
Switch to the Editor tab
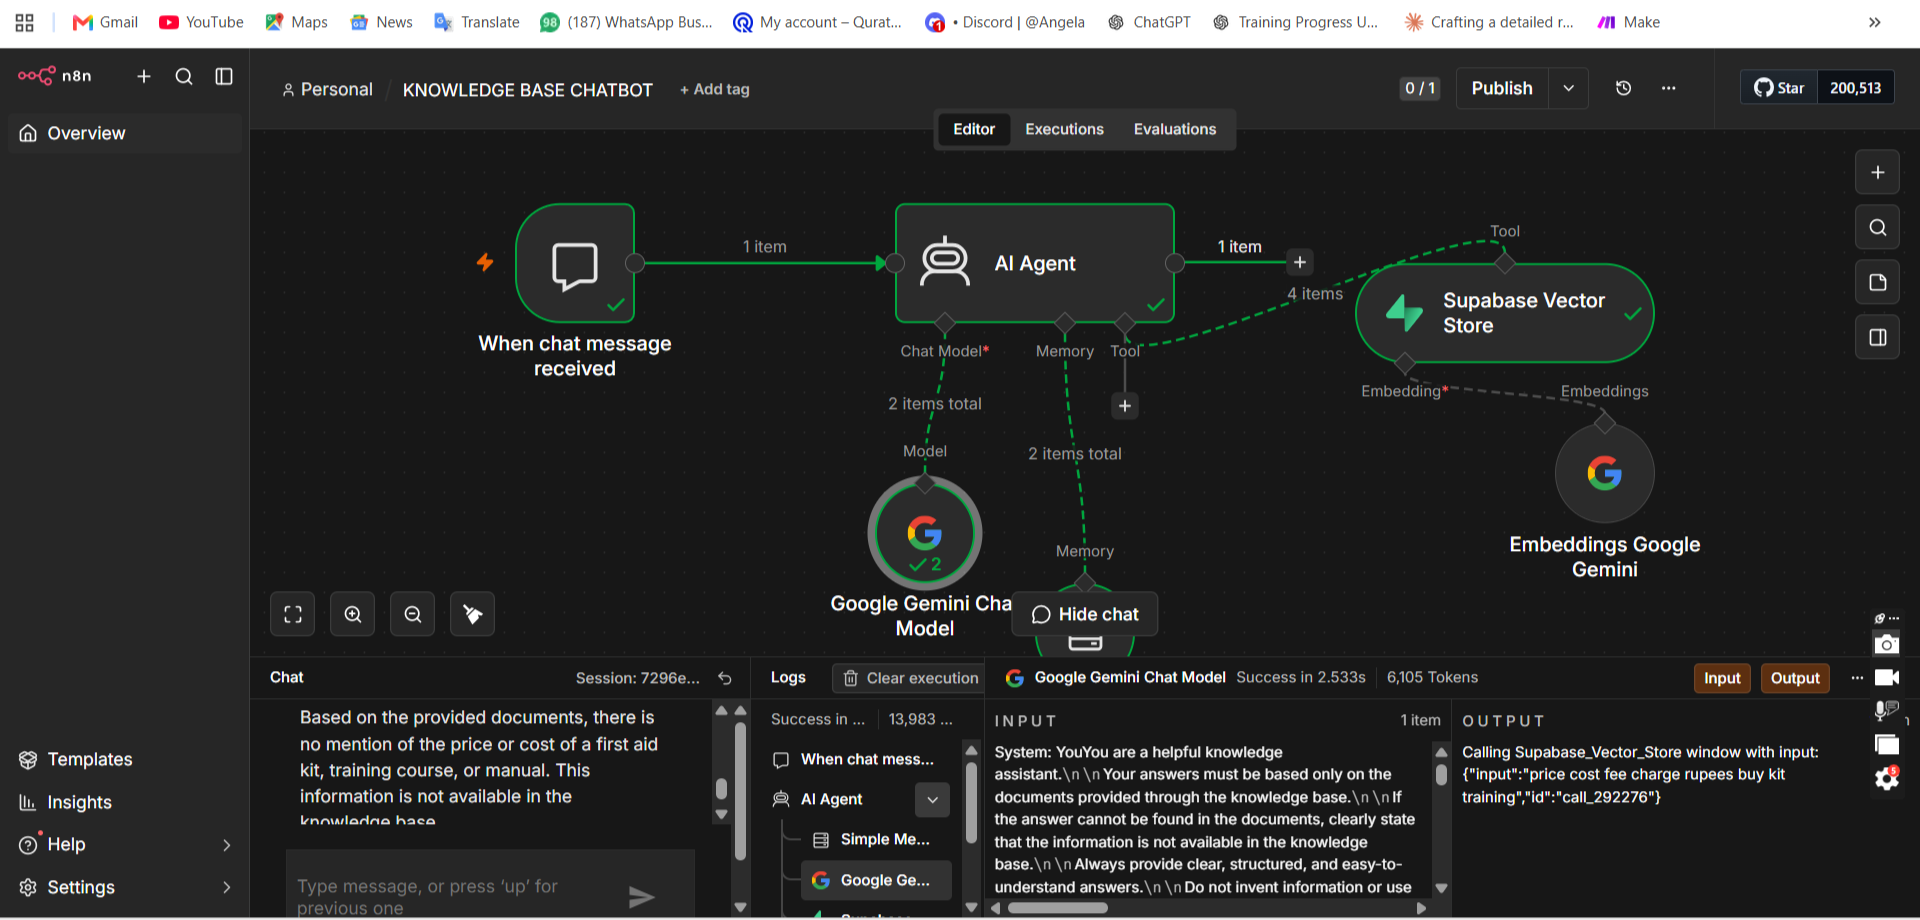(973, 129)
